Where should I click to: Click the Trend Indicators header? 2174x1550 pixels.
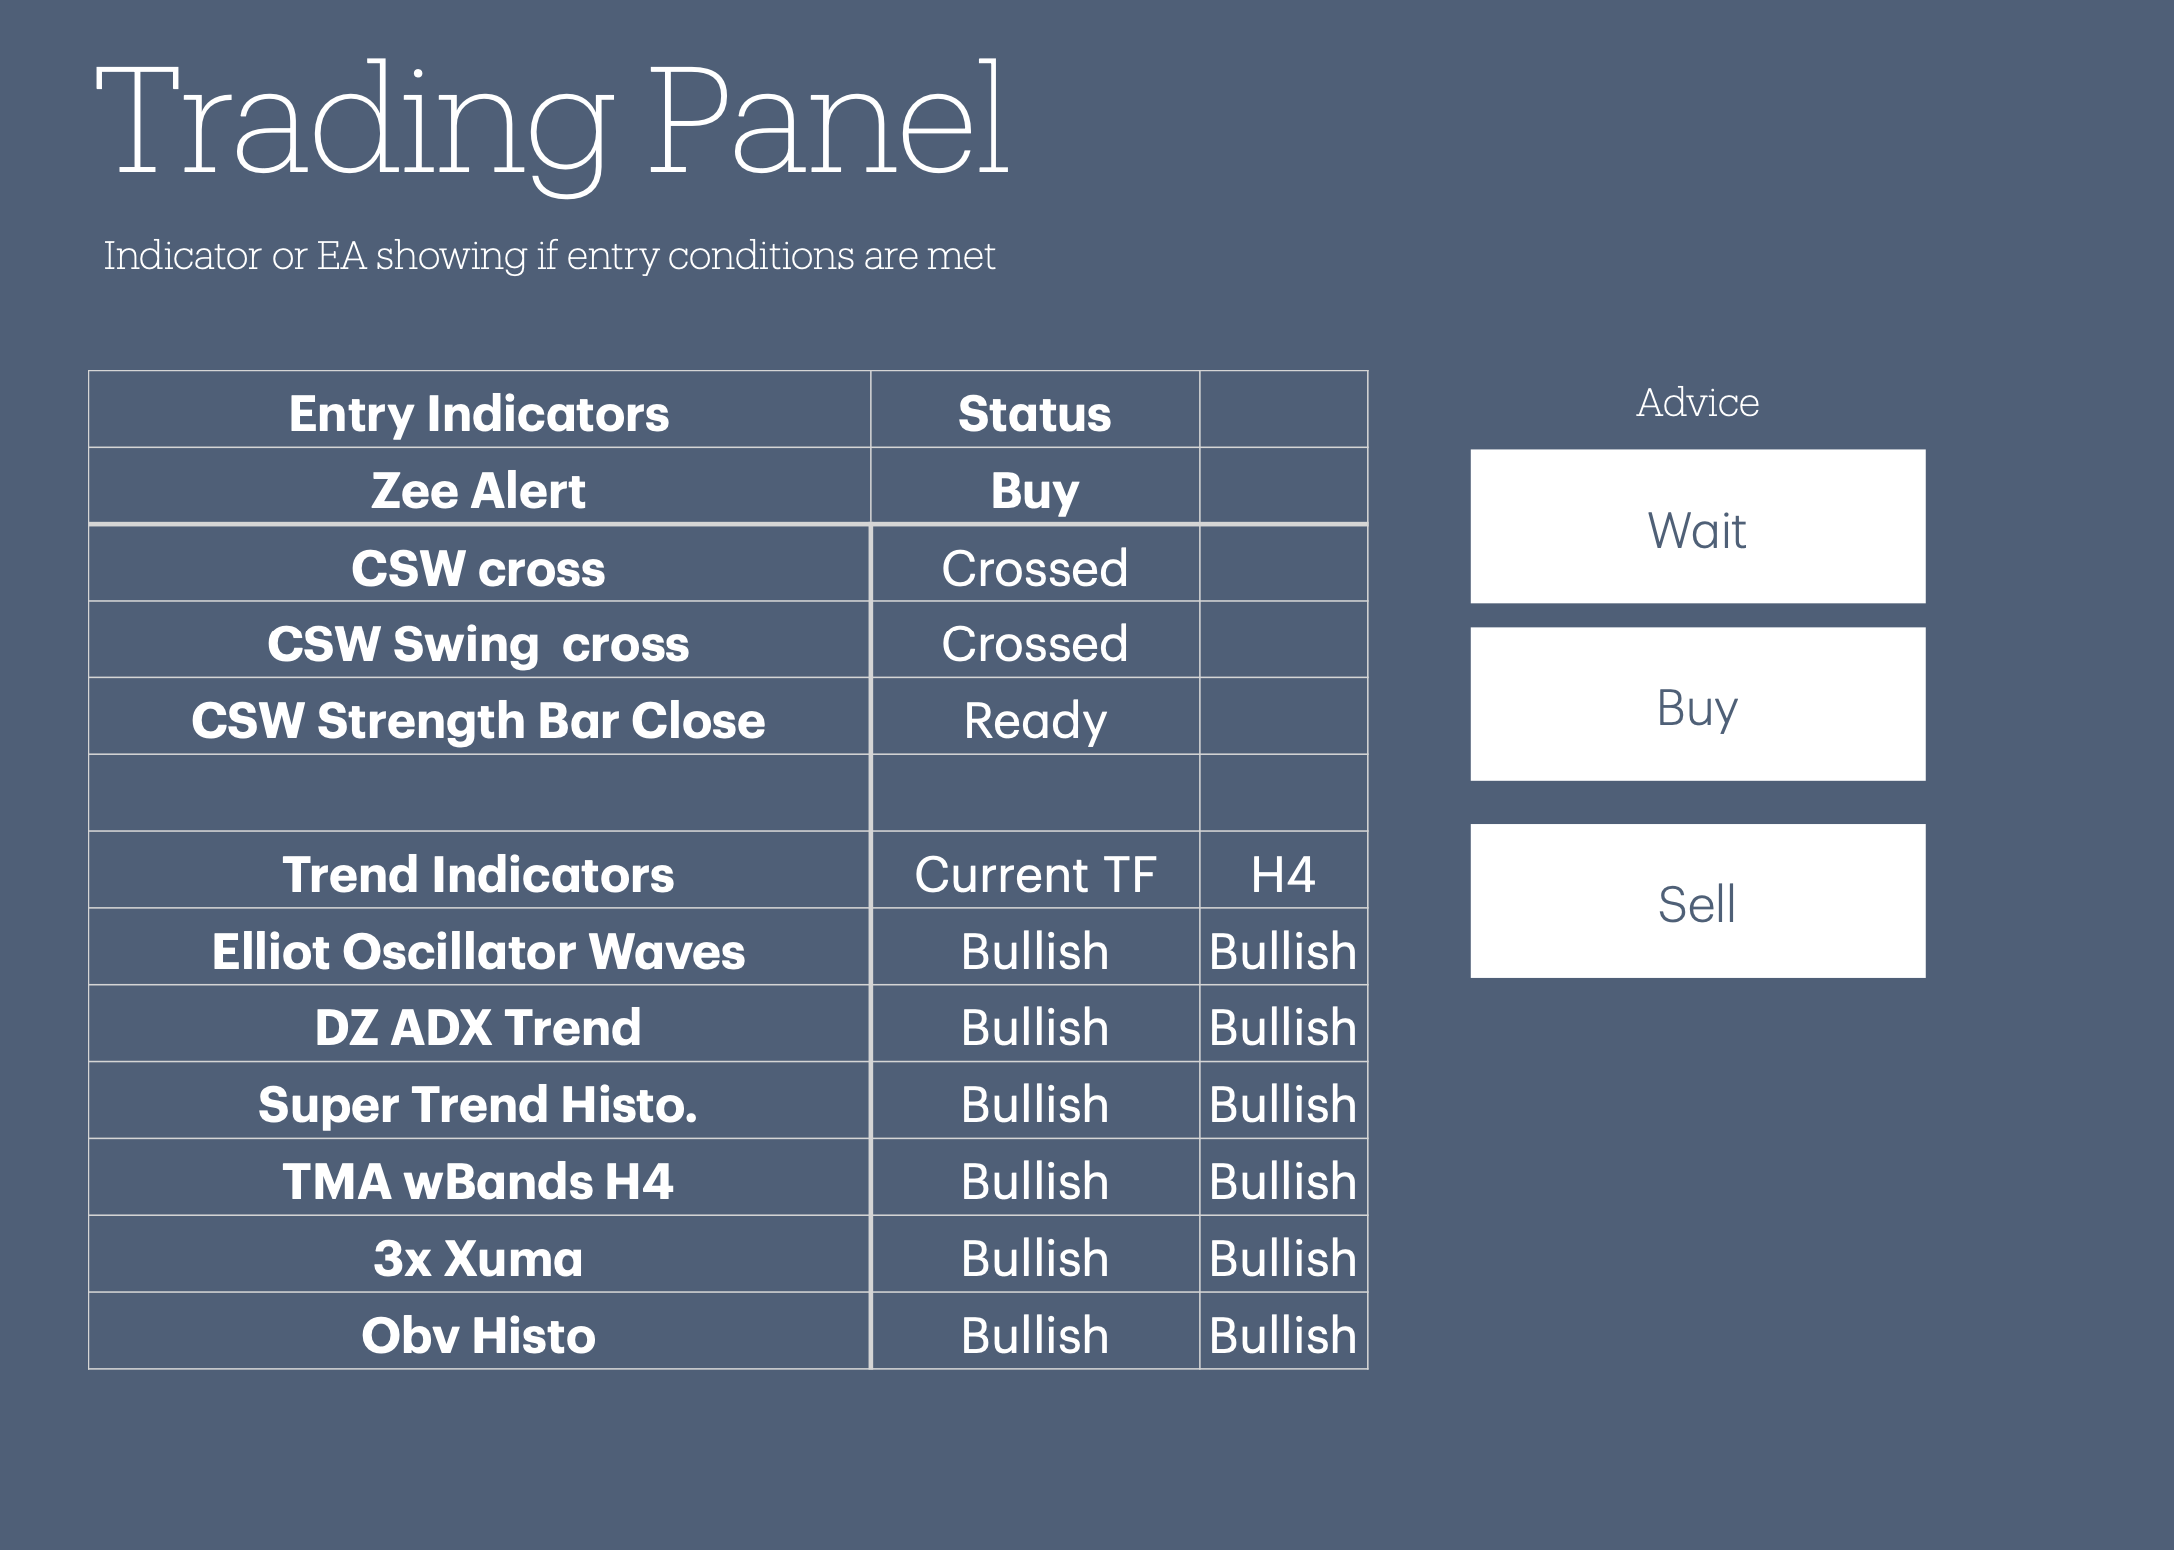[x=478, y=874]
